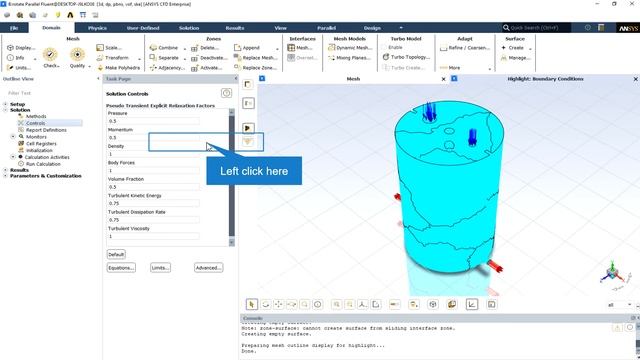Open Replace Zone dialog
640x360 pixels.
pyautogui.click(x=255, y=68)
